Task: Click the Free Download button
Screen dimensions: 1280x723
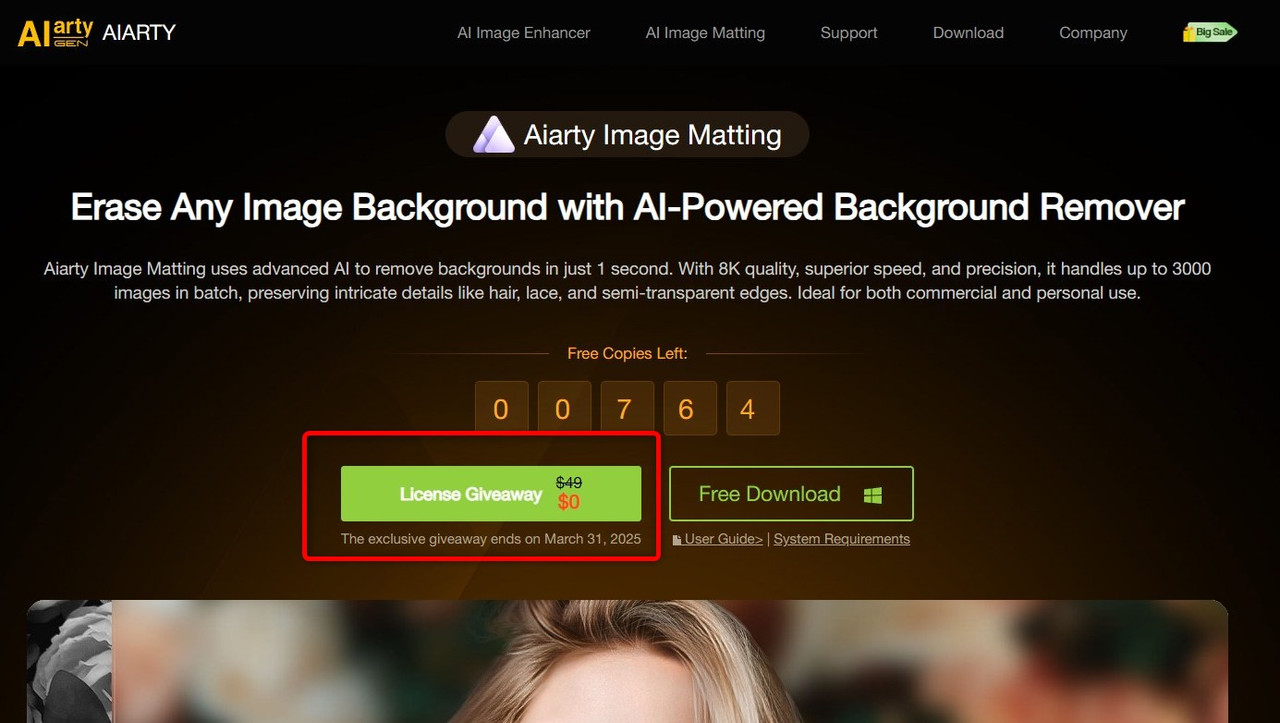Action: [791, 494]
